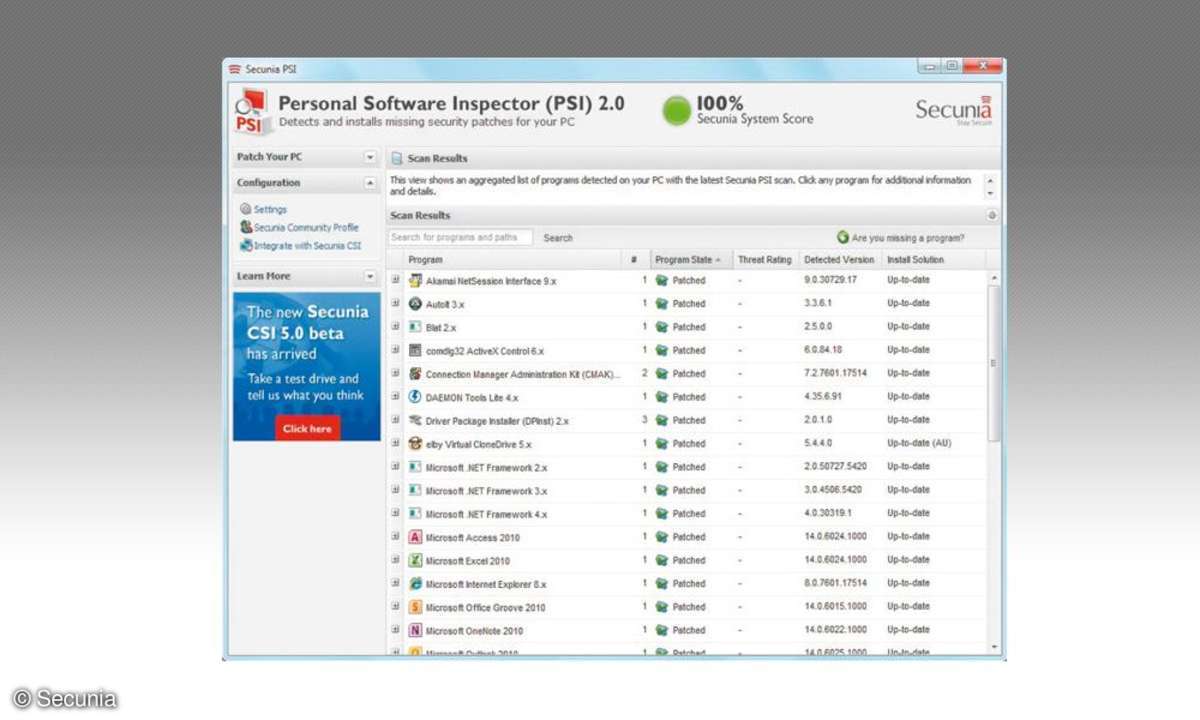1200x720 pixels.
Task: Sort by Install Solution column header
Action: [x=933, y=260]
